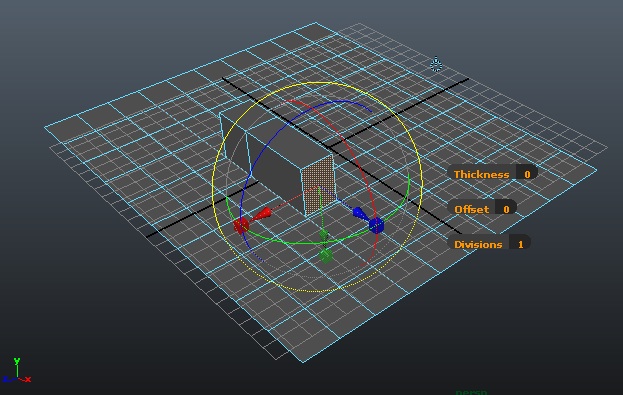Click the green Y-axis scale cube handle
This screenshot has width=623, height=395.
click(x=326, y=256)
